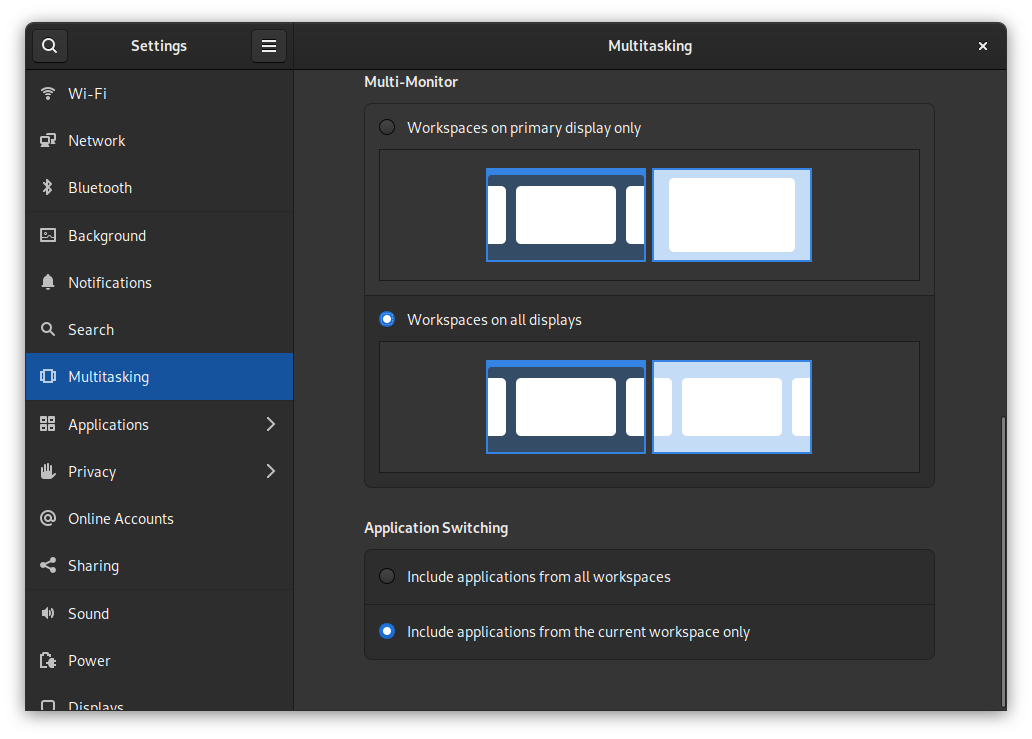Open the Settings search button
Viewport: 1032px width, 739px height.
pos(49,46)
